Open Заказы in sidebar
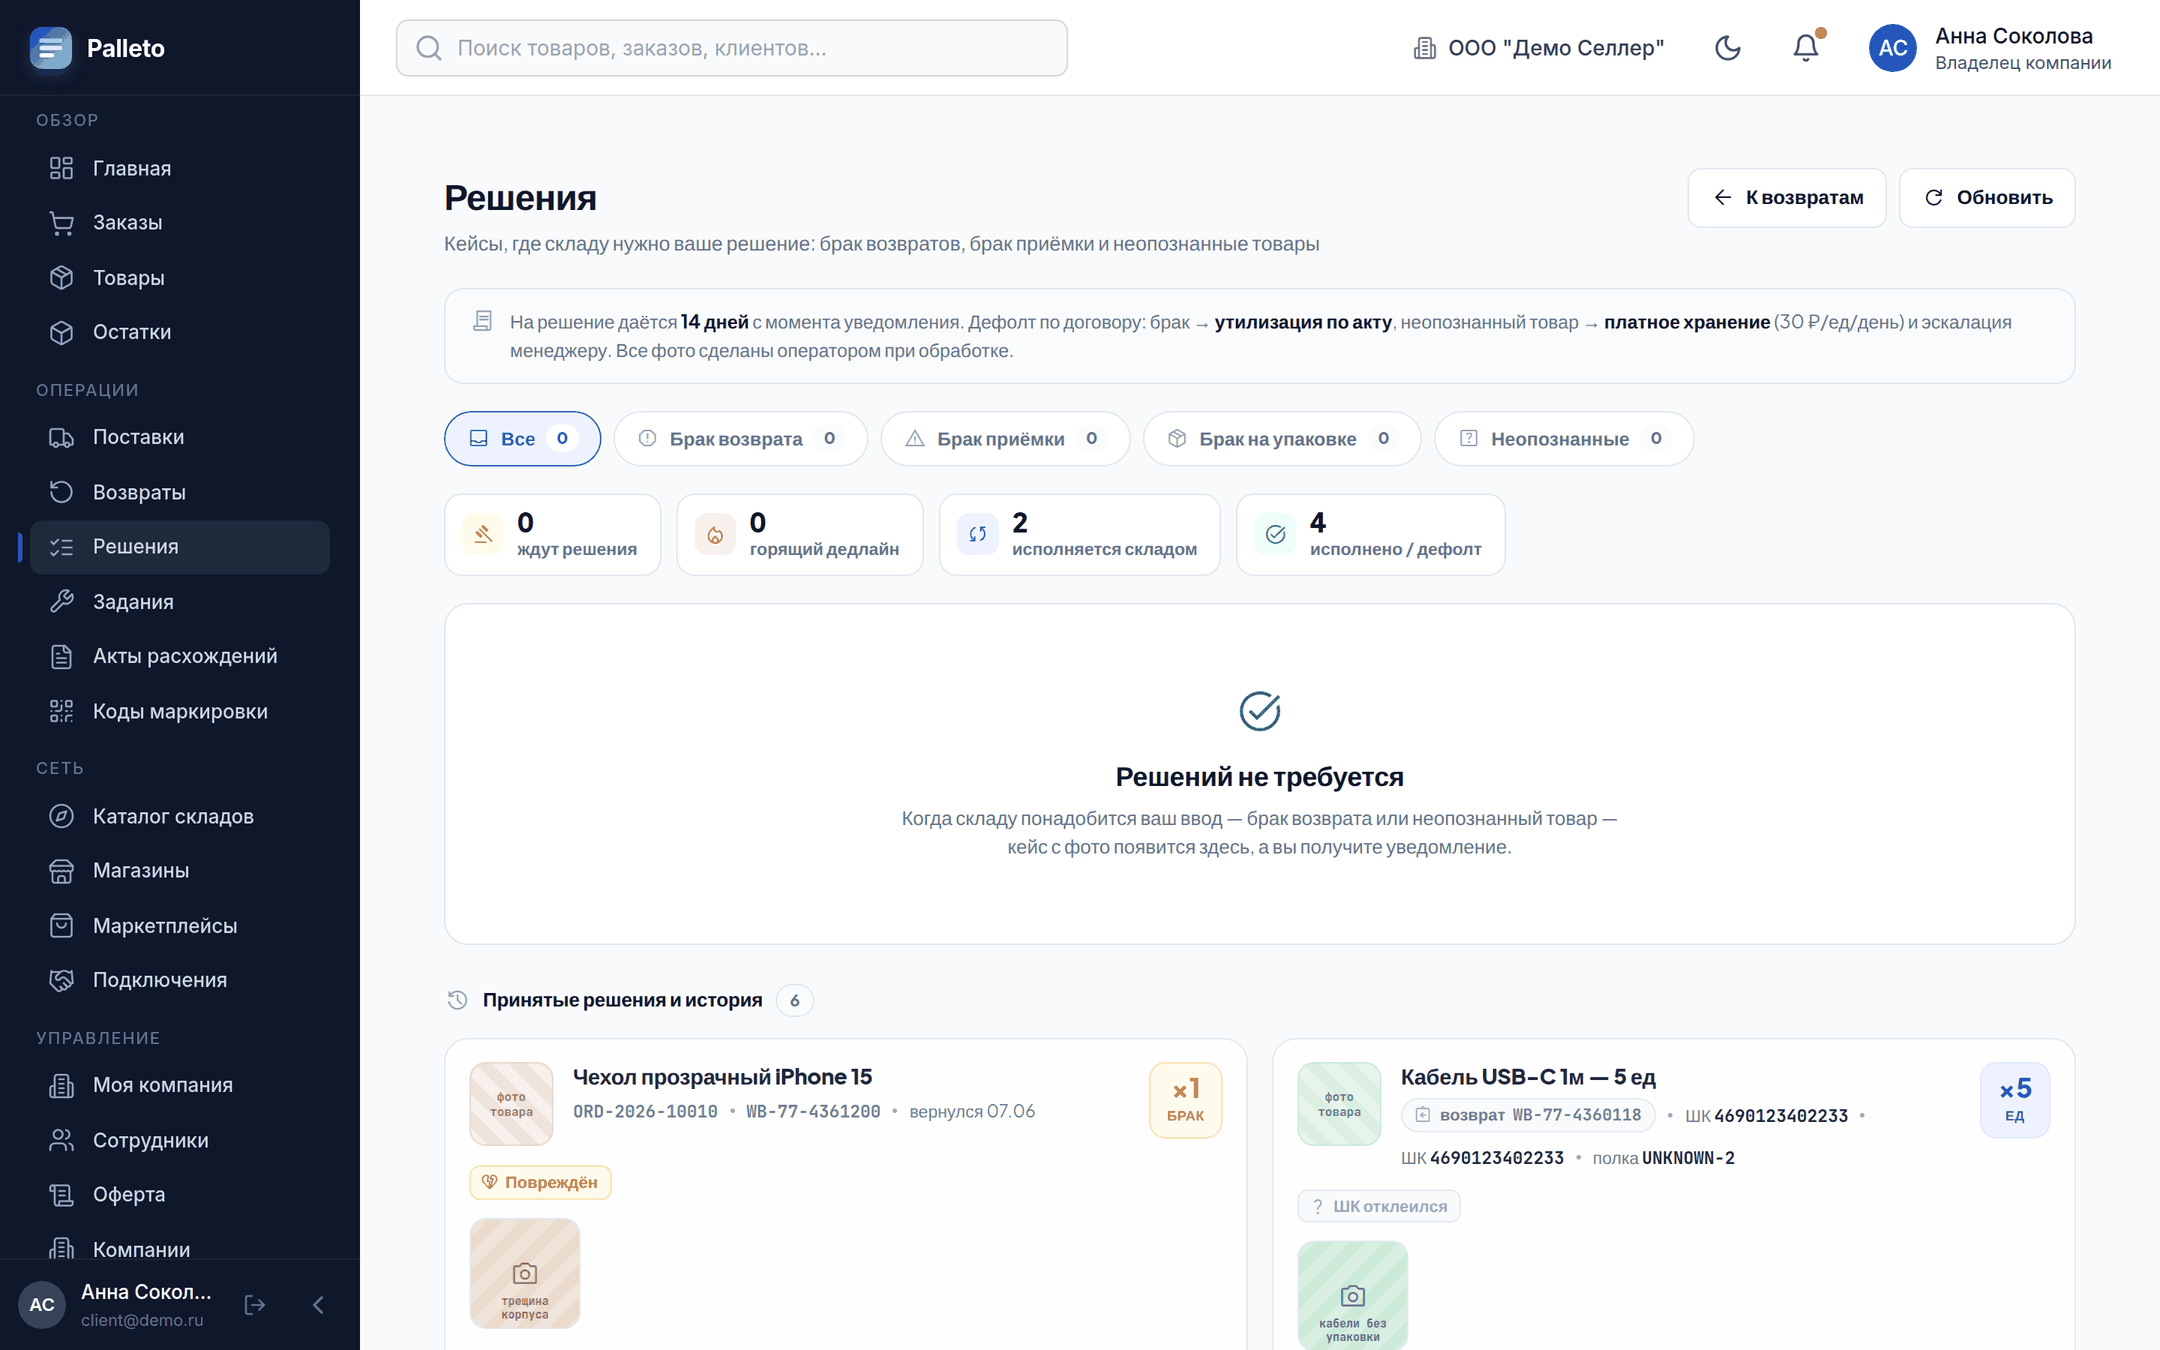 [x=180, y=222]
